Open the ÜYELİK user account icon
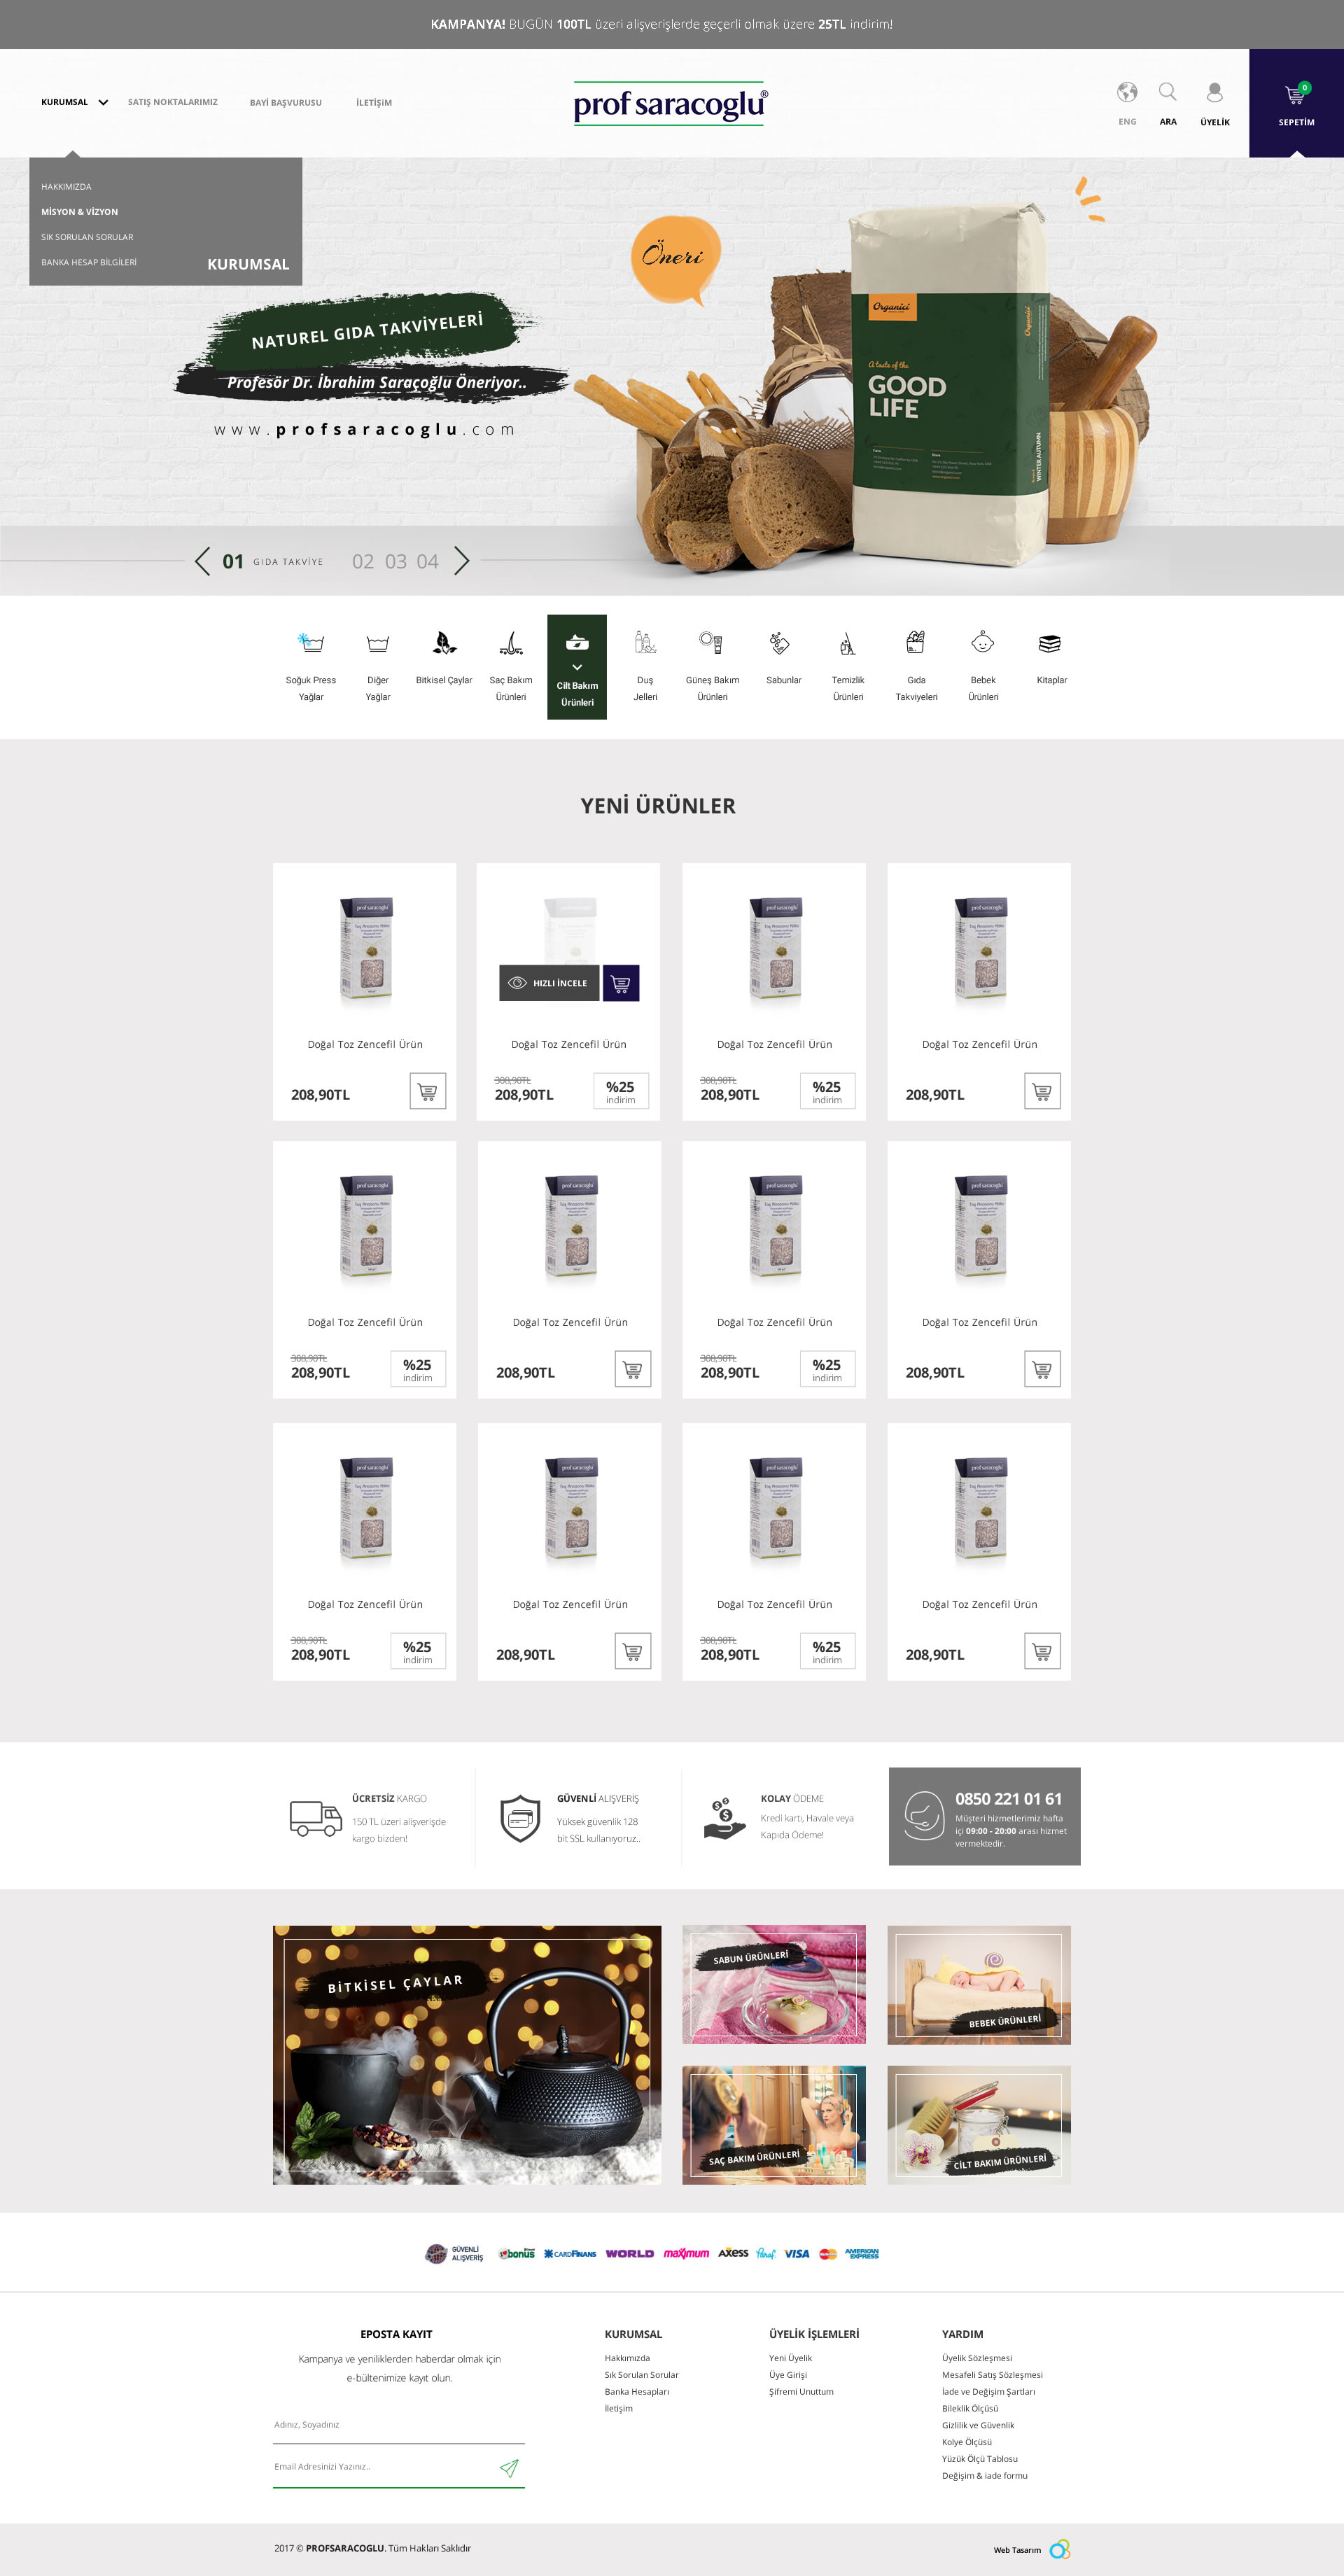Viewport: 1344px width, 2576px height. tap(1214, 92)
